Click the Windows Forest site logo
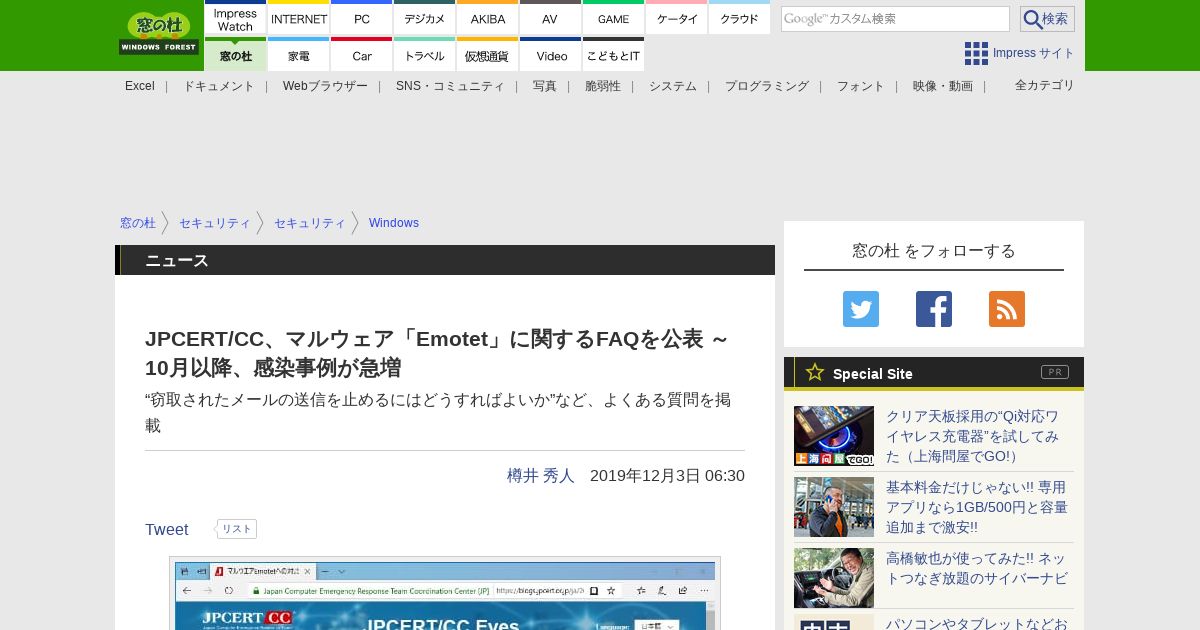Screen dimensions: 1200x630 (x=159, y=33)
